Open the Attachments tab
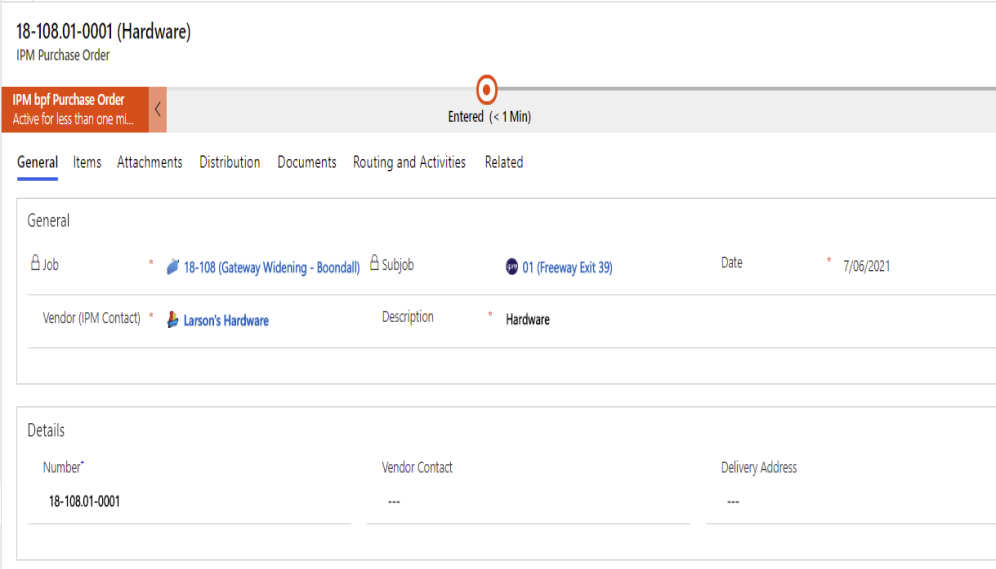This screenshot has height=569, width=996. 149,162
